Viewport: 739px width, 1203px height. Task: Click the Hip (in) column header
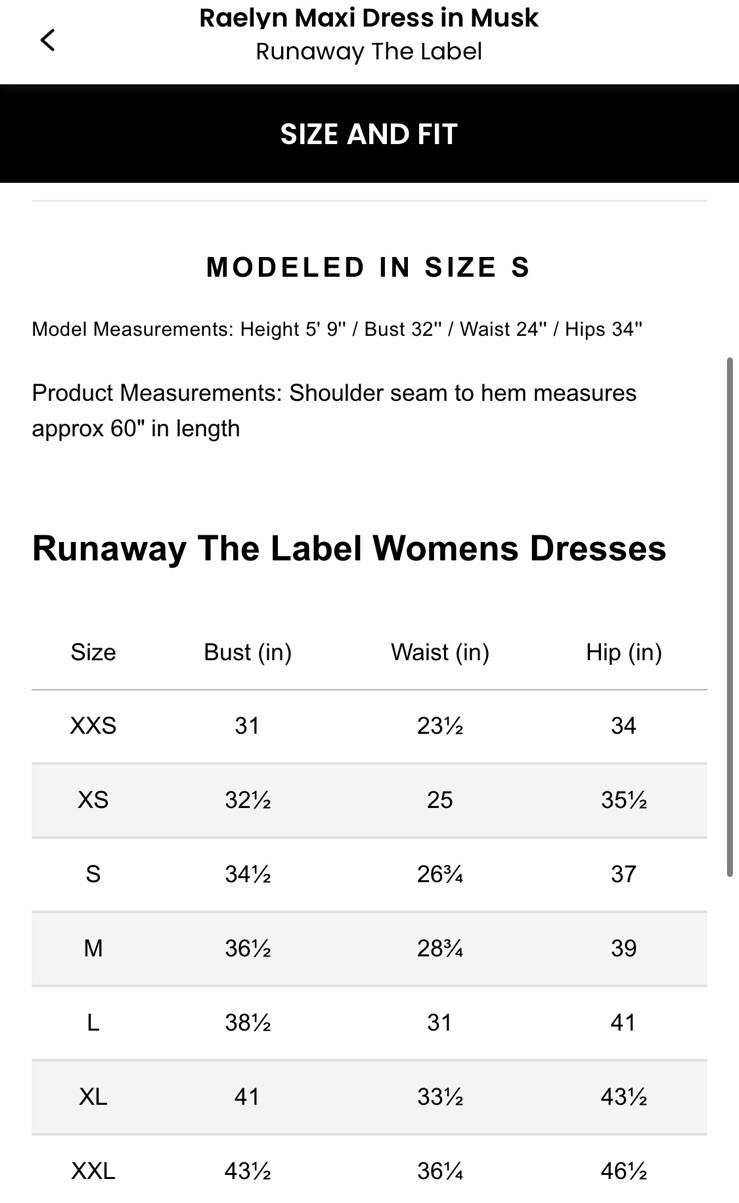pos(623,652)
